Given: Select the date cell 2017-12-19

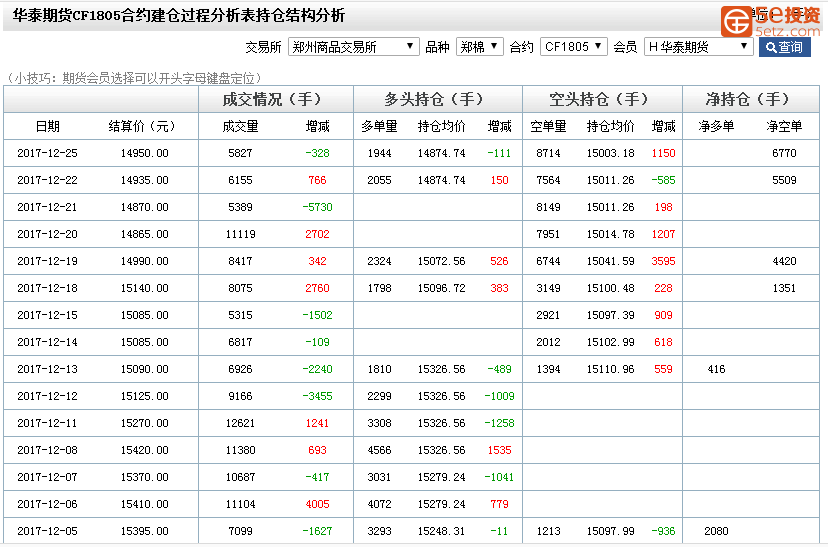Looking at the screenshot, I should click(x=48, y=261).
